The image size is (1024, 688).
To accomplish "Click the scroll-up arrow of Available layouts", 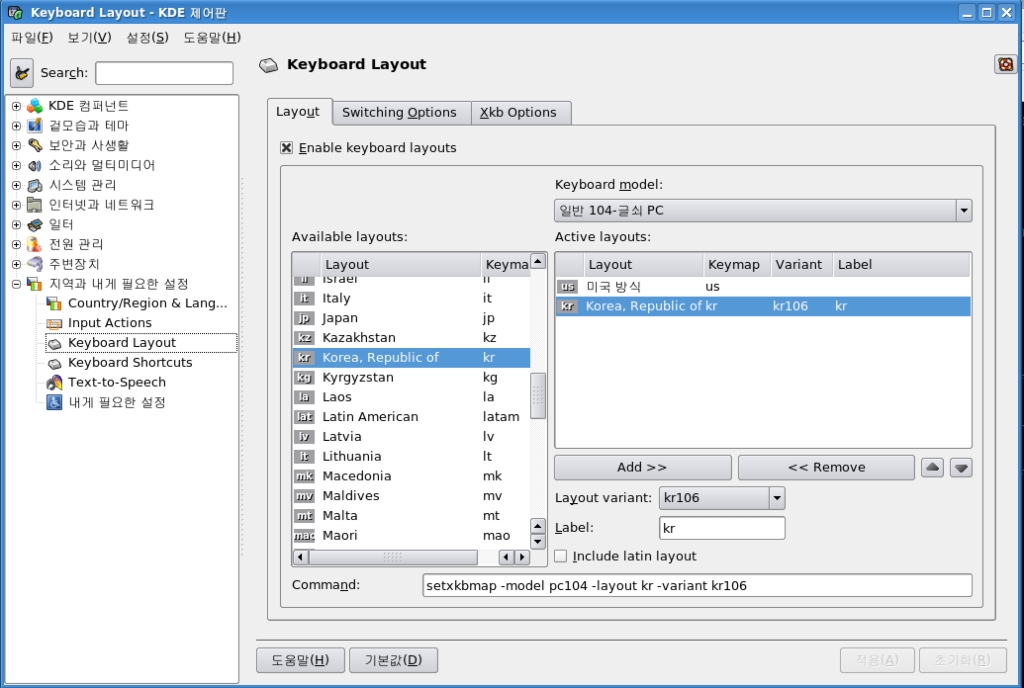I will pos(537,261).
